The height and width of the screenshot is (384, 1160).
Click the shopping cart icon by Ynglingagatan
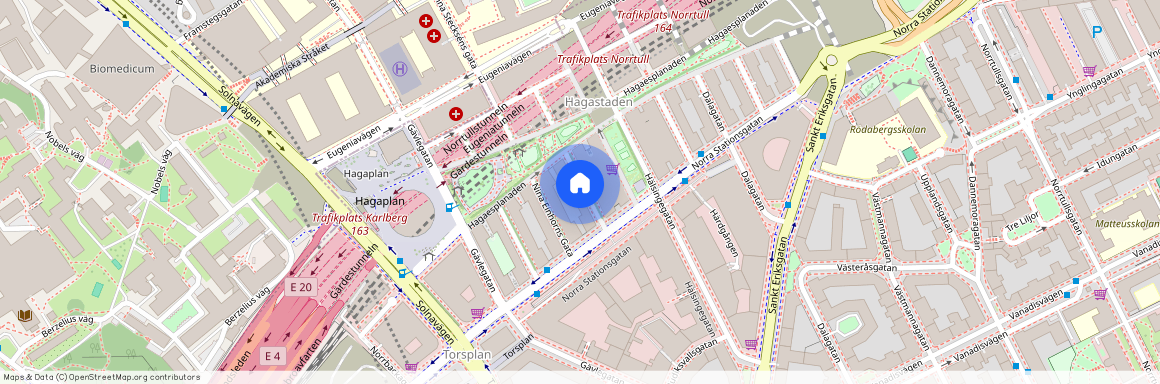[1089, 71]
